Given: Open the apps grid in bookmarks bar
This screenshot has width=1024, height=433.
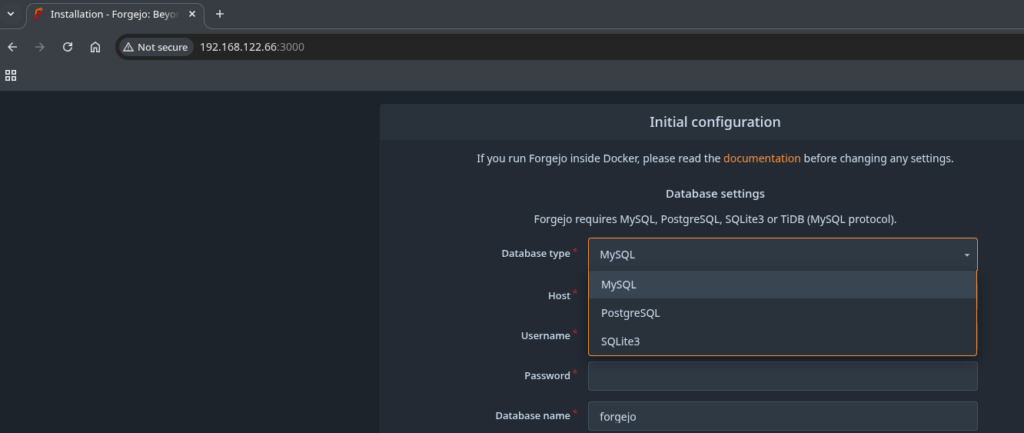Looking at the screenshot, I should coord(12,75).
